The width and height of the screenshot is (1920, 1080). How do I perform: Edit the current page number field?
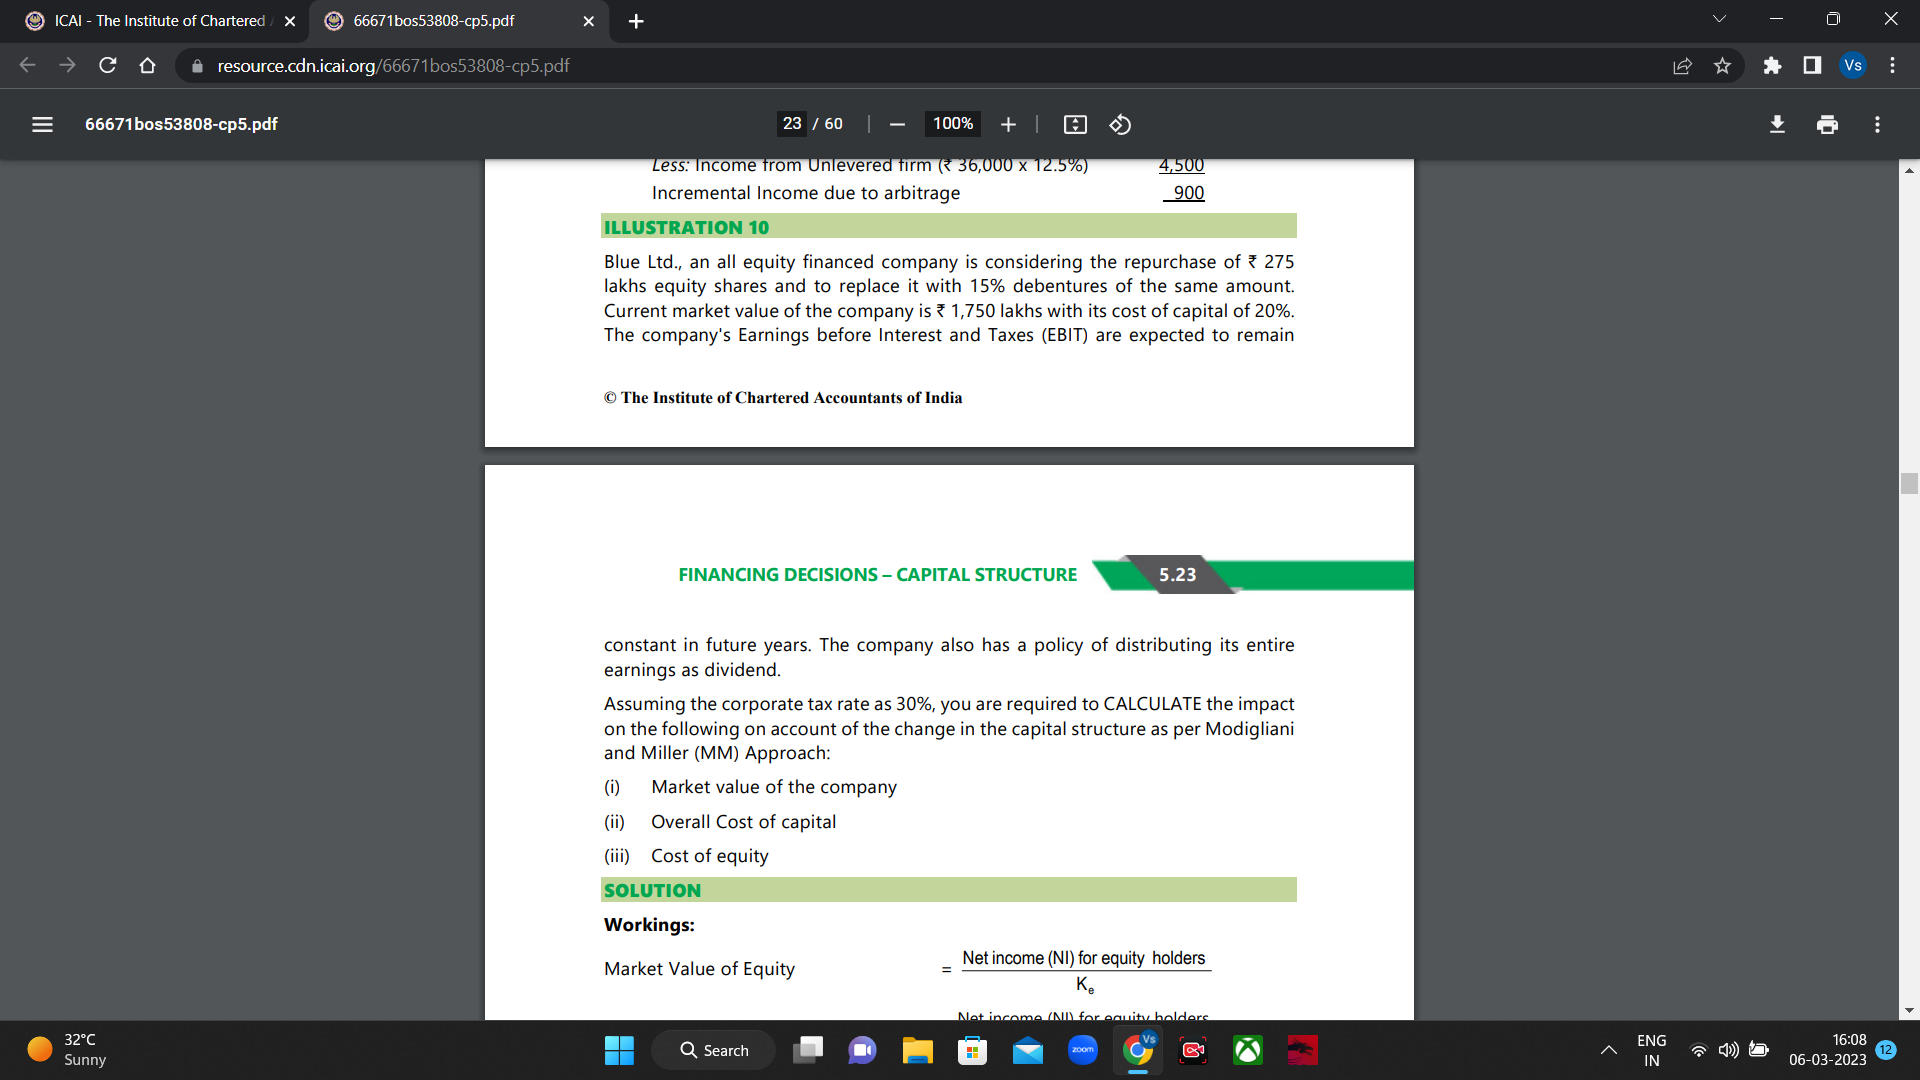(x=792, y=124)
